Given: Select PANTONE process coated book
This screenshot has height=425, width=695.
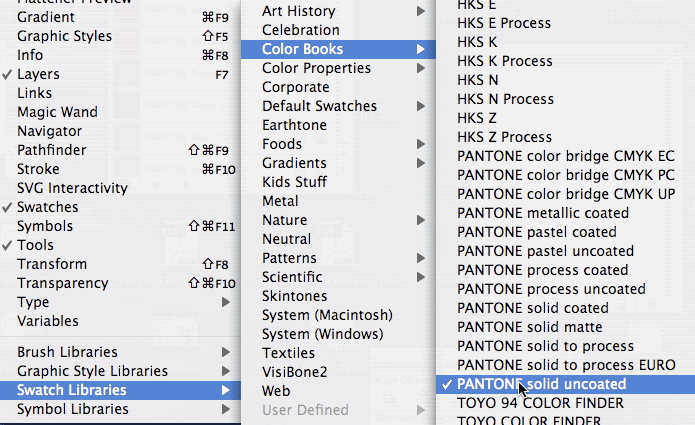Looking at the screenshot, I should [x=566, y=270].
